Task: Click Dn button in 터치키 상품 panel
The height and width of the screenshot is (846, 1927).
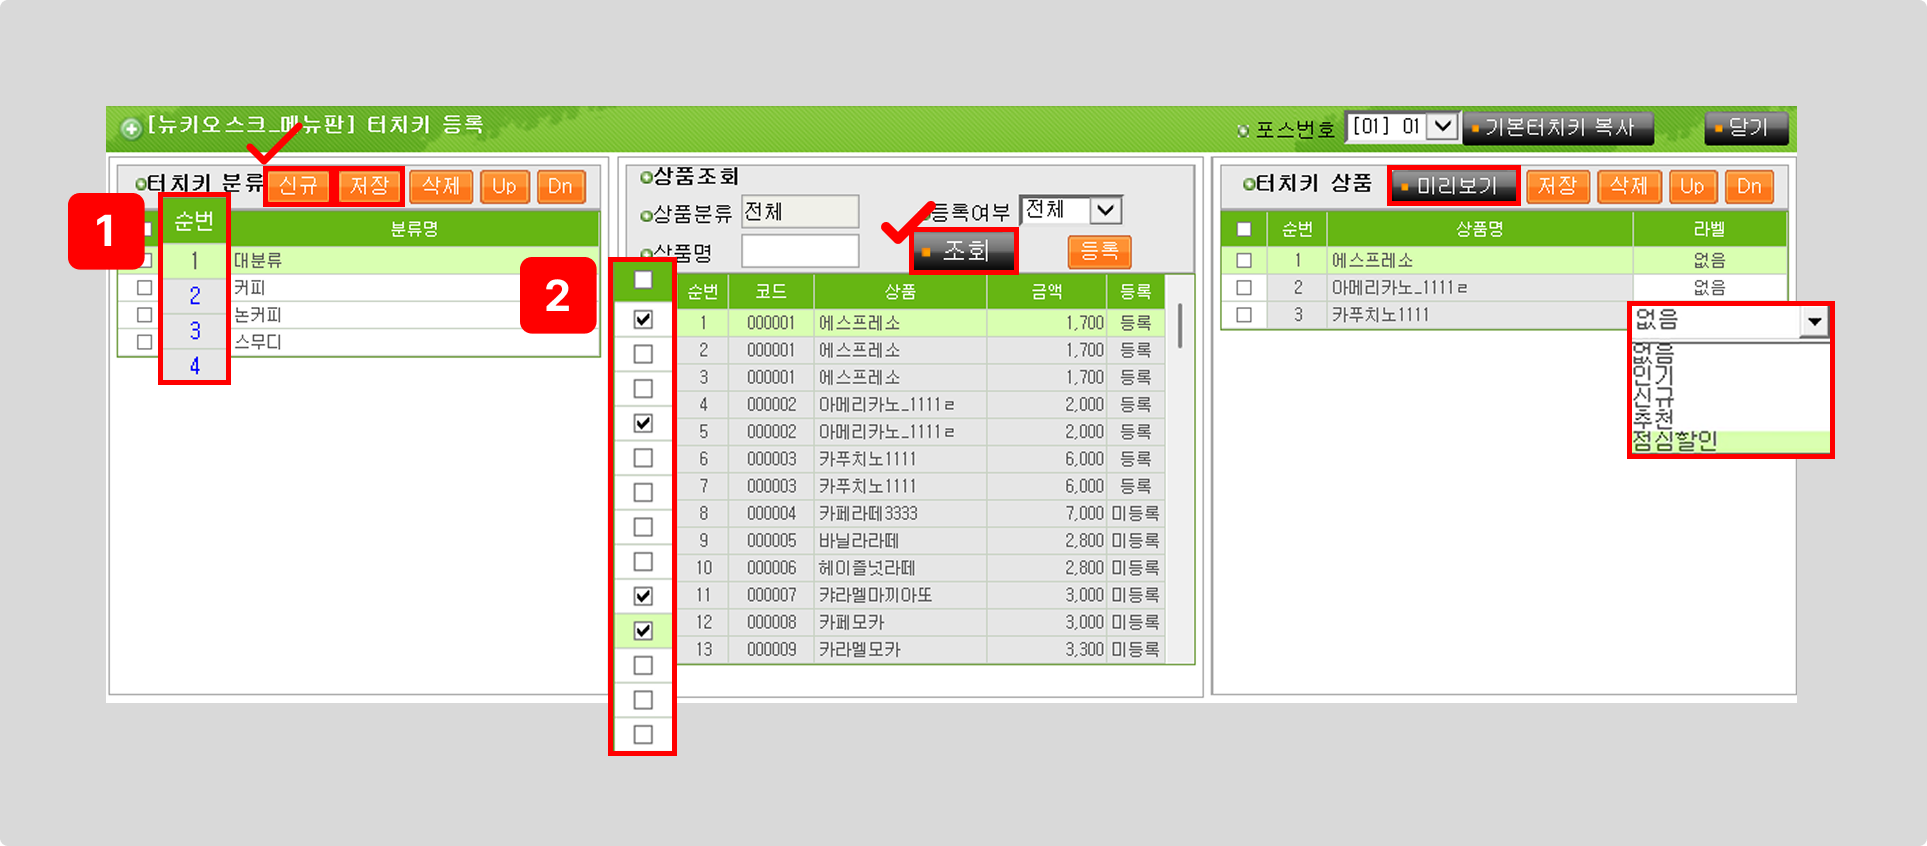Action: point(1748,186)
